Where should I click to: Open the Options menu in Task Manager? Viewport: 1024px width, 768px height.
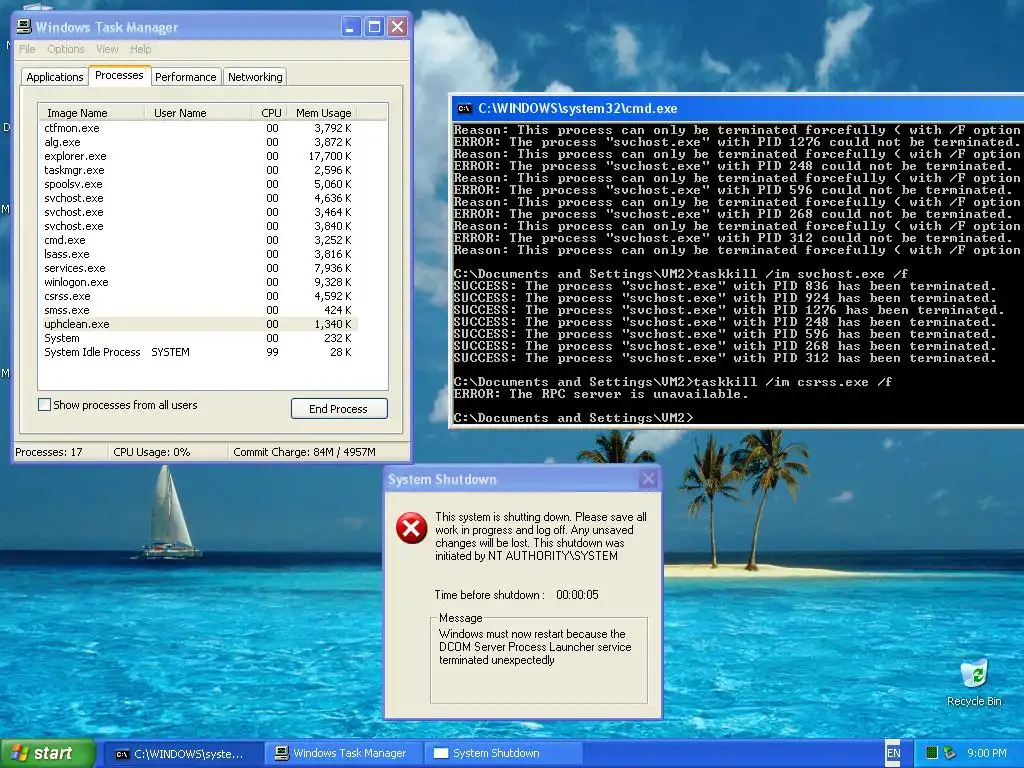coord(65,49)
